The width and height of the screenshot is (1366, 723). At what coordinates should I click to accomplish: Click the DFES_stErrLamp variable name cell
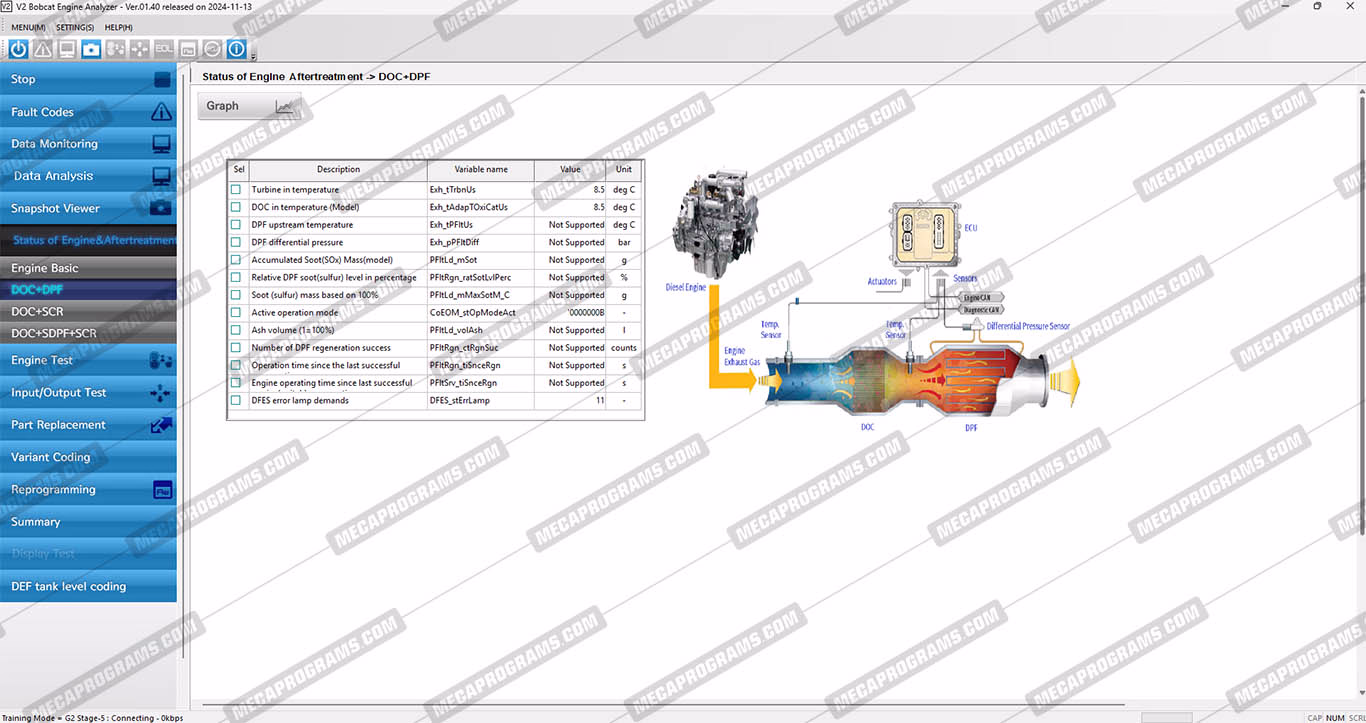pyautogui.click(x=481, y=400)
